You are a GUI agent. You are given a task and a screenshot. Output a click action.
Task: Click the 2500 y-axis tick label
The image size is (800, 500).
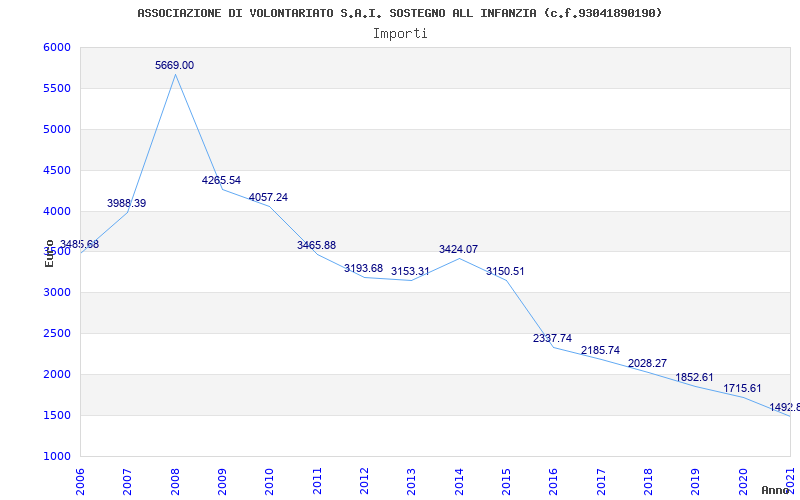click(x=57, y=333)
